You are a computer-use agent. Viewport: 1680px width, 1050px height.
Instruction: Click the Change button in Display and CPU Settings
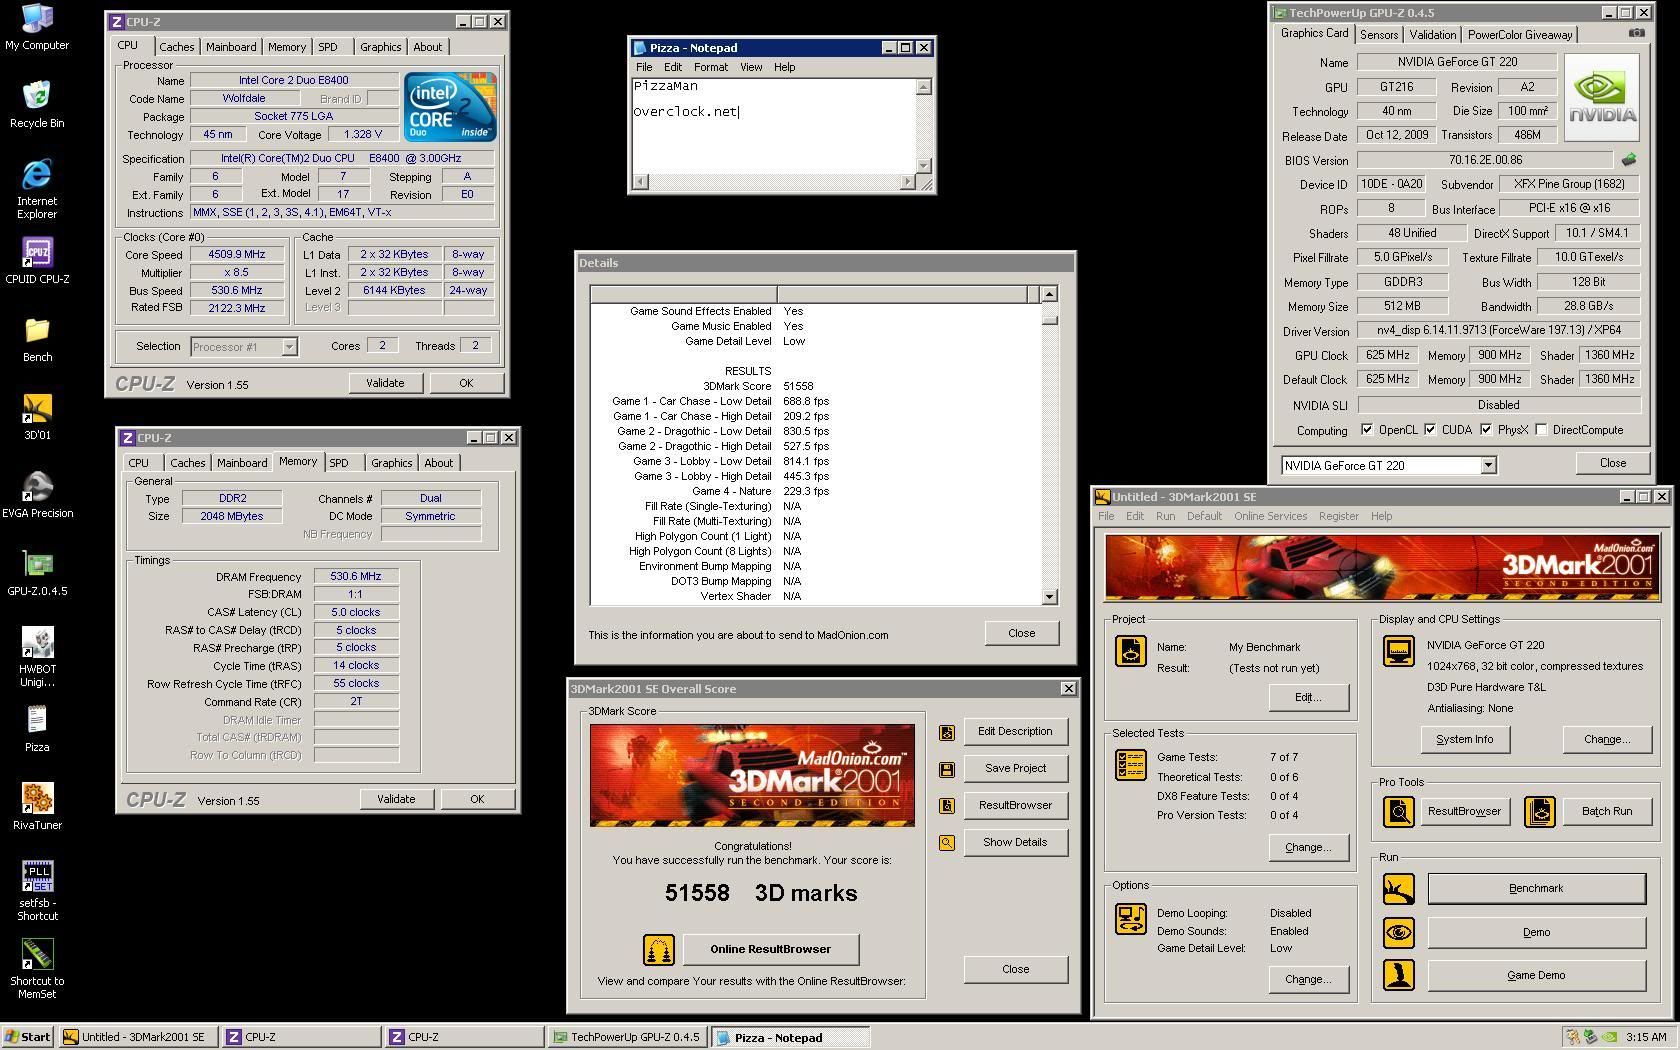coord(1606,740)
